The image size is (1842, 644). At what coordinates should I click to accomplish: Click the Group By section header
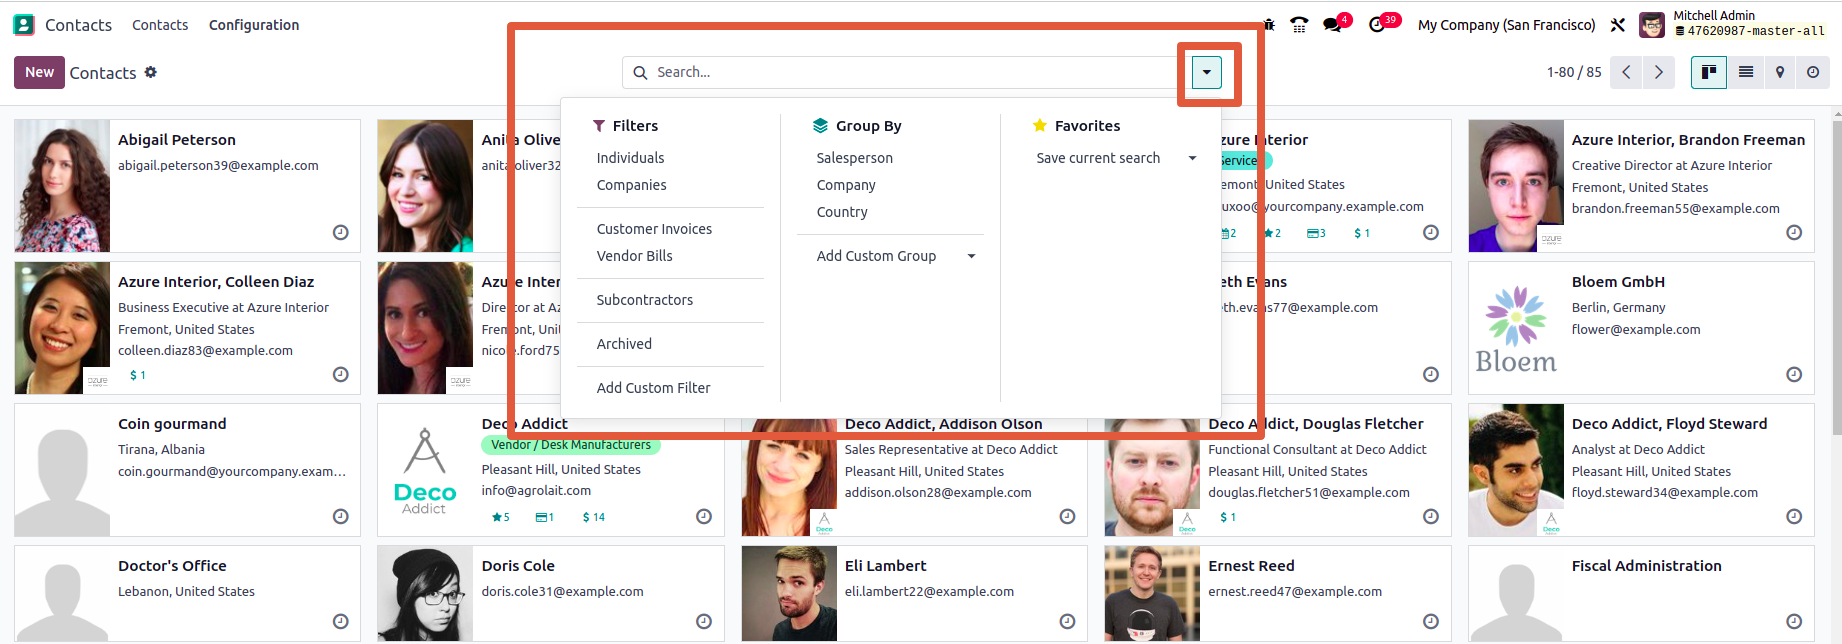(857, 126)
